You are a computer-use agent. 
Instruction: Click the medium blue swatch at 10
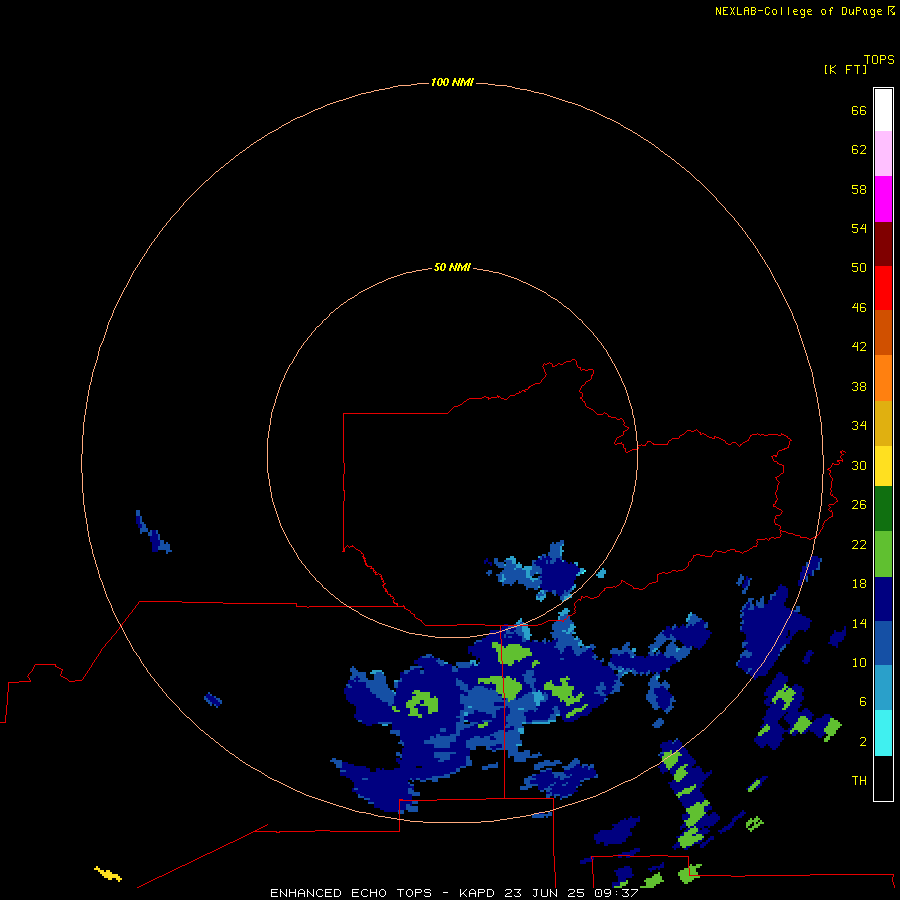[883, 643]
